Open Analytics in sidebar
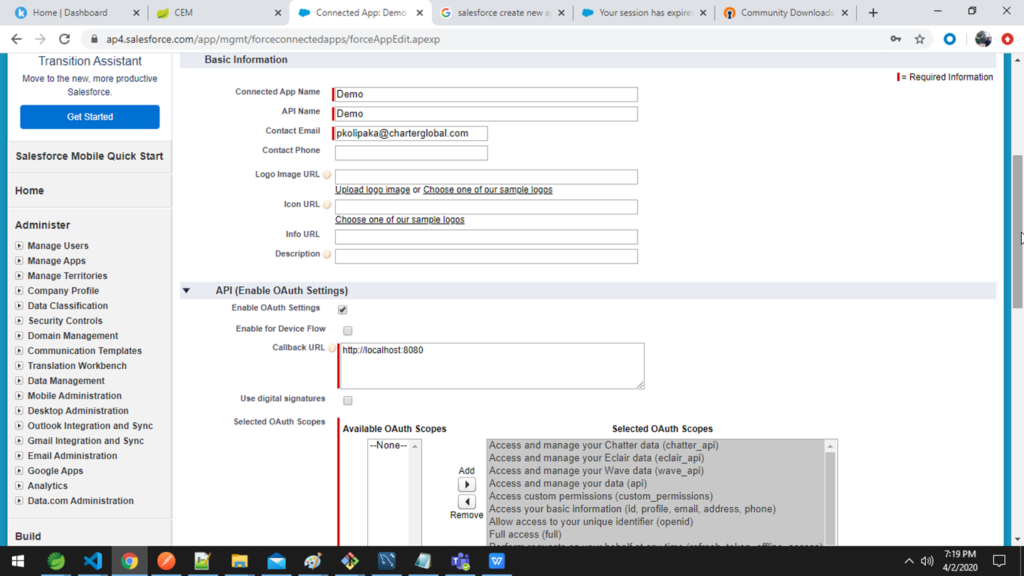Viewport: 1024px width, 576px height. (48, 486)
